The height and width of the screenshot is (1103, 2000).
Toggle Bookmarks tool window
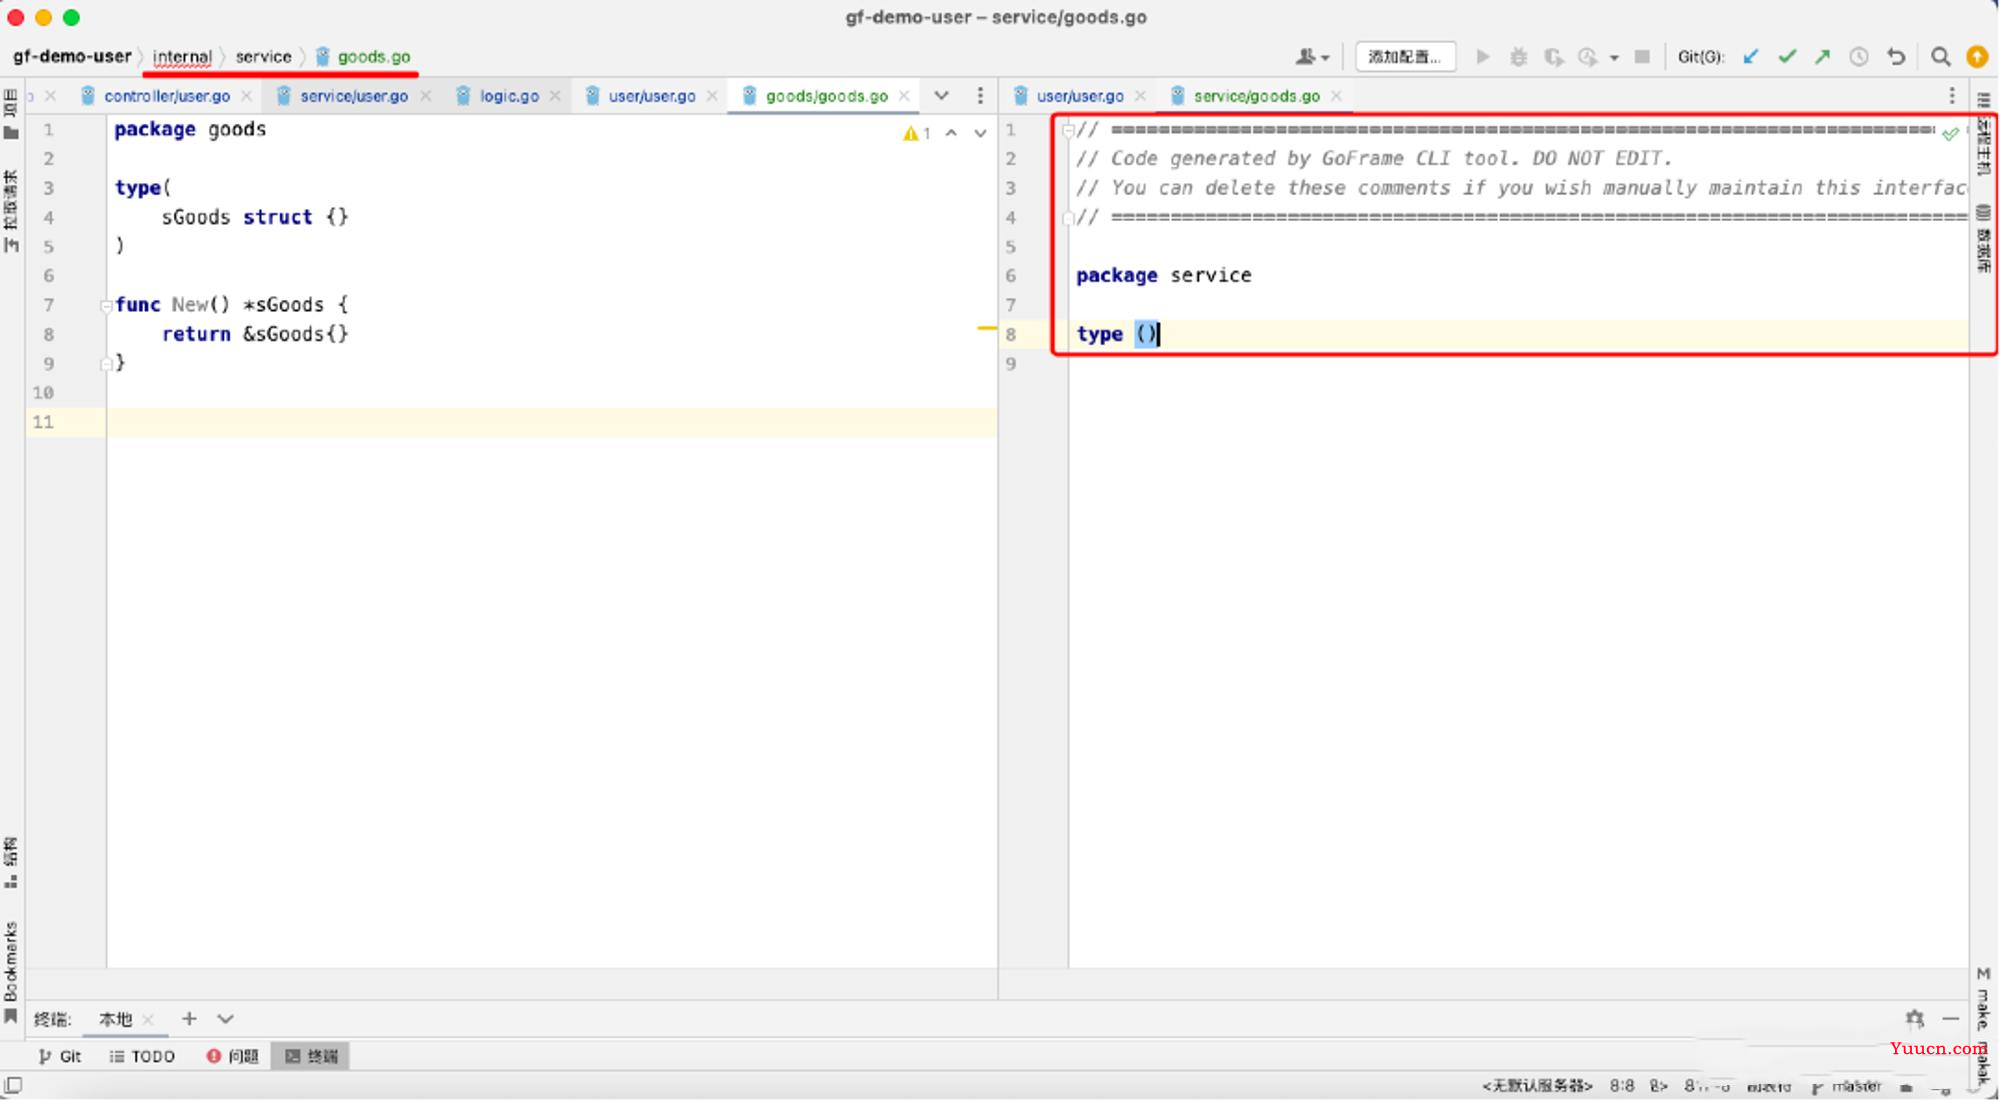(x=11, y=972)
